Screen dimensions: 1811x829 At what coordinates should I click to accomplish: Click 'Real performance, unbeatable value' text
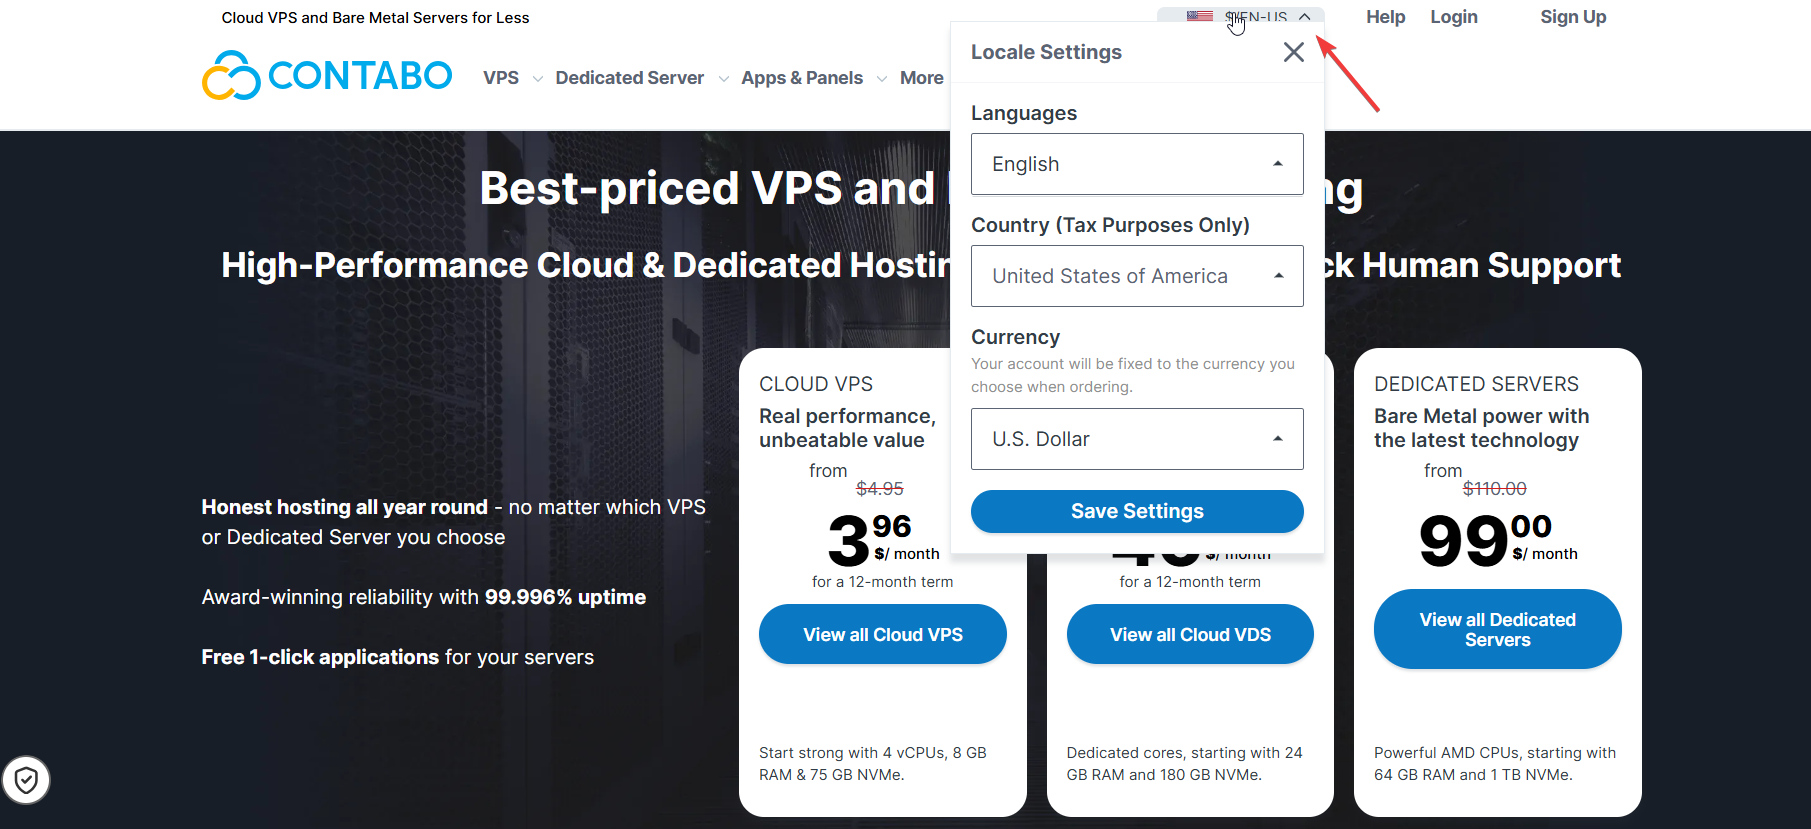click(847, 428)
